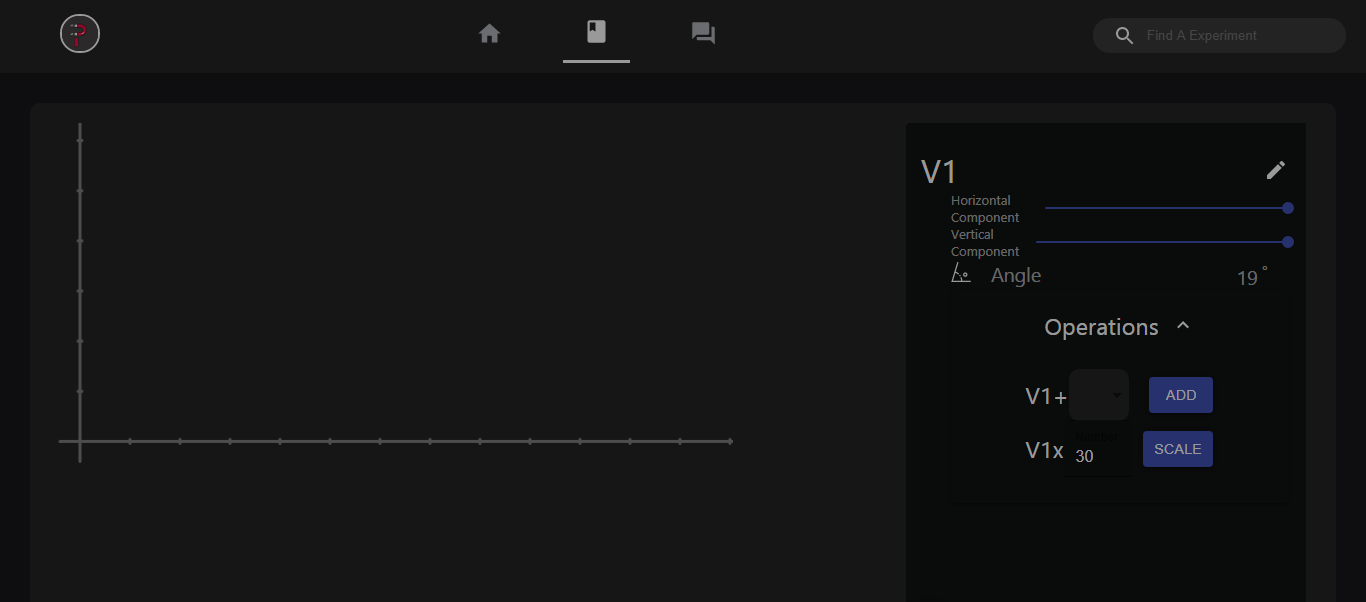This screenshot has width=1366, height=602.
Task: Open the book (experiments) tab icon
Action: pos(596,32)
